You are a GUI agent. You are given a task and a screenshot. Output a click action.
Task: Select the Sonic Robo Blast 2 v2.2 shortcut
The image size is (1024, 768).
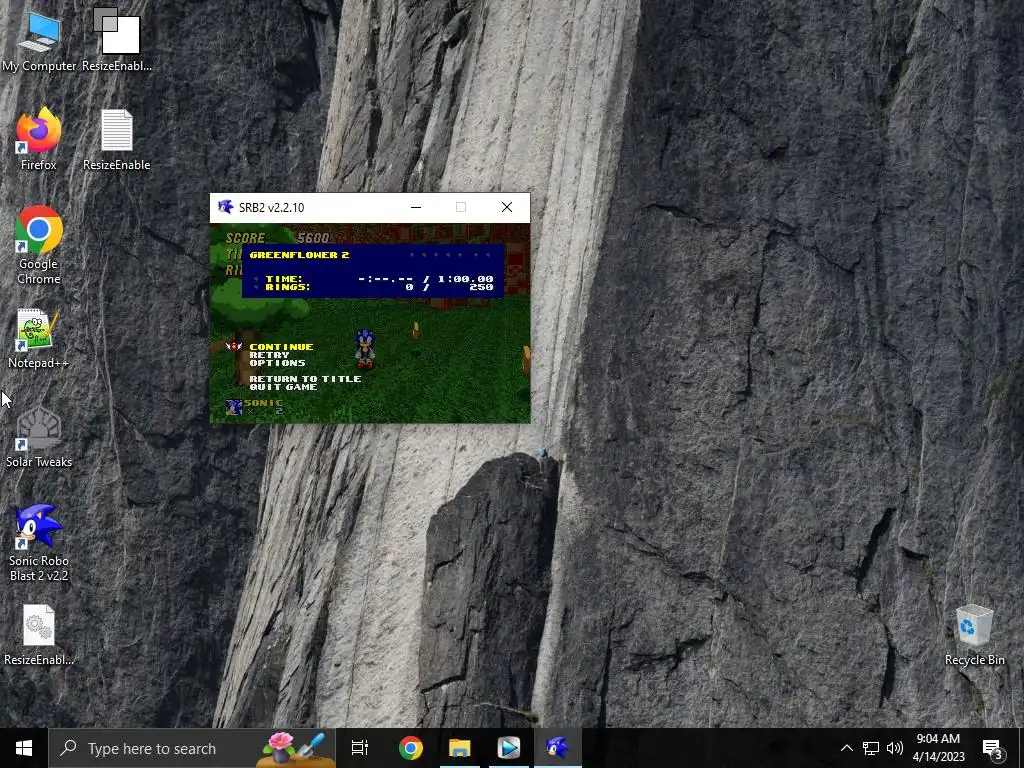(39, 543)
